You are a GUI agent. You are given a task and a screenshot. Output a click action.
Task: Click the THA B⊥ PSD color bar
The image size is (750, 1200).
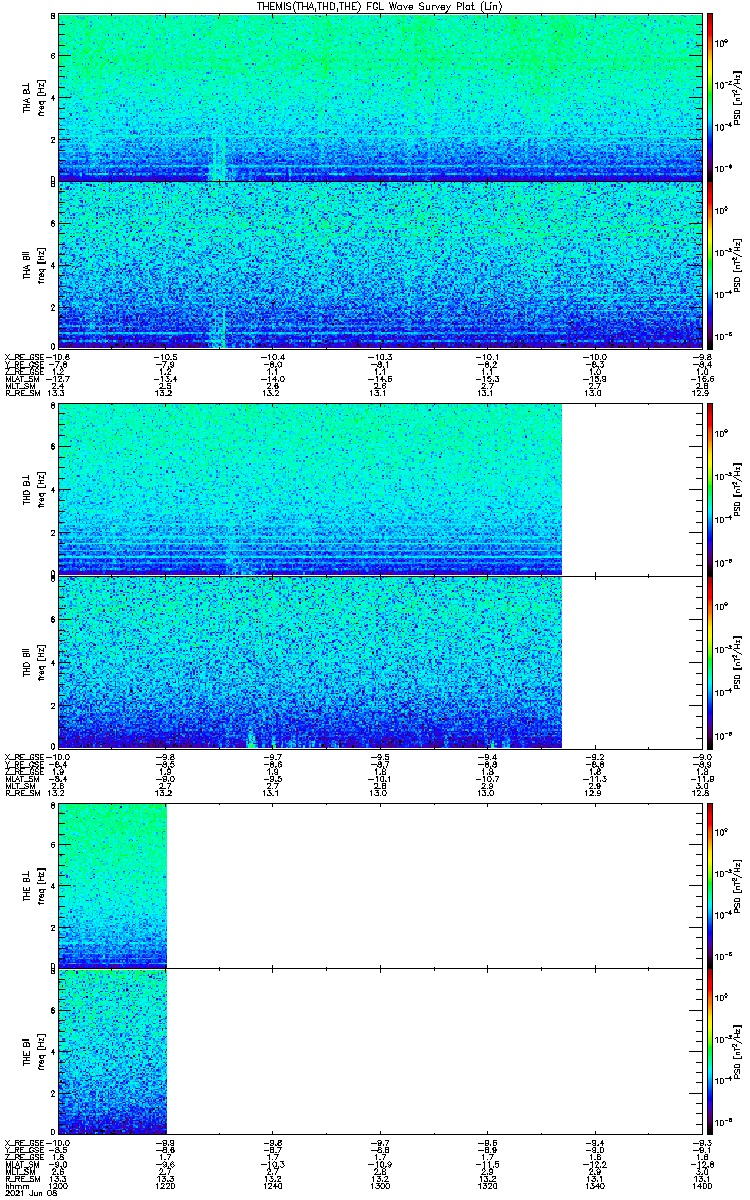(x=710, y=97)
